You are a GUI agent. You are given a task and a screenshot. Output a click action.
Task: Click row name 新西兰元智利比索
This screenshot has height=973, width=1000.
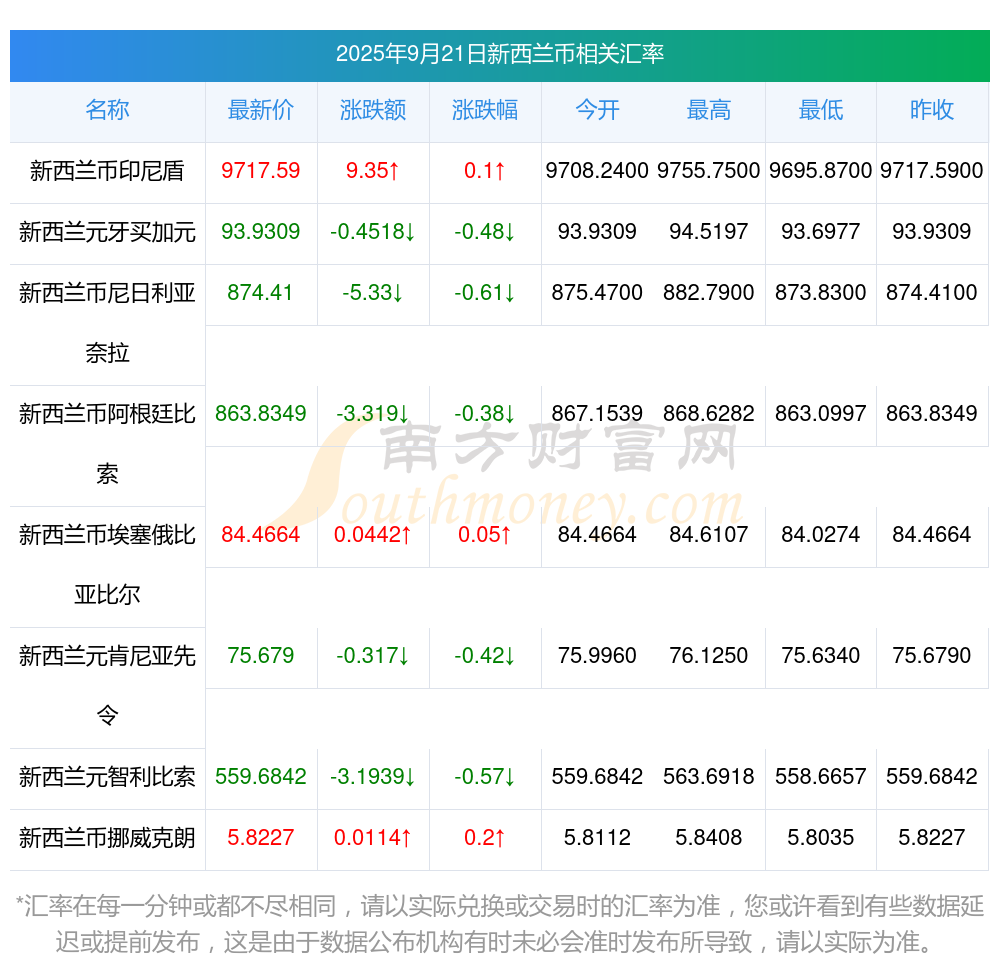coord(107,777)
